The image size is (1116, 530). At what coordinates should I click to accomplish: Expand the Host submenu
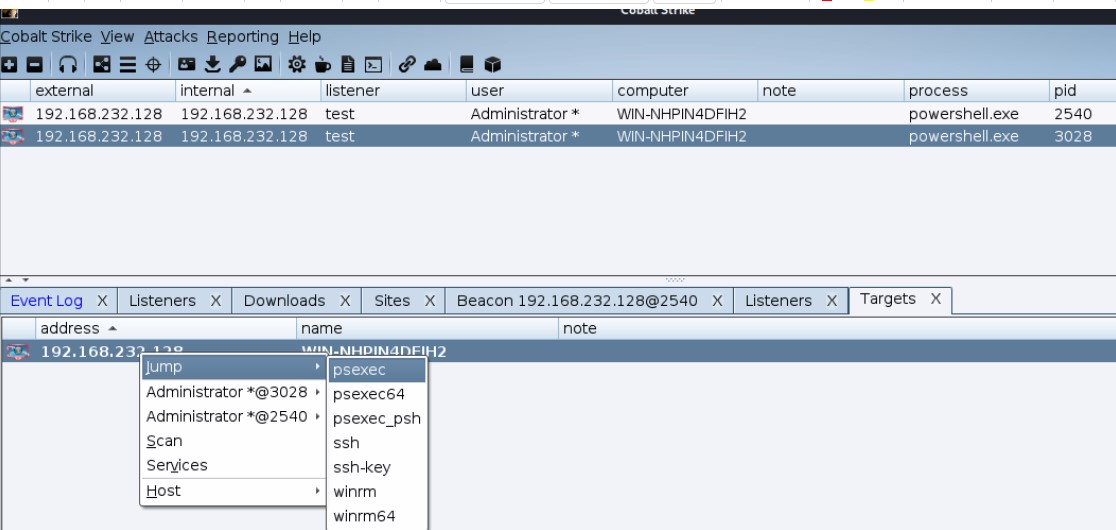click(x=233, y=491)
